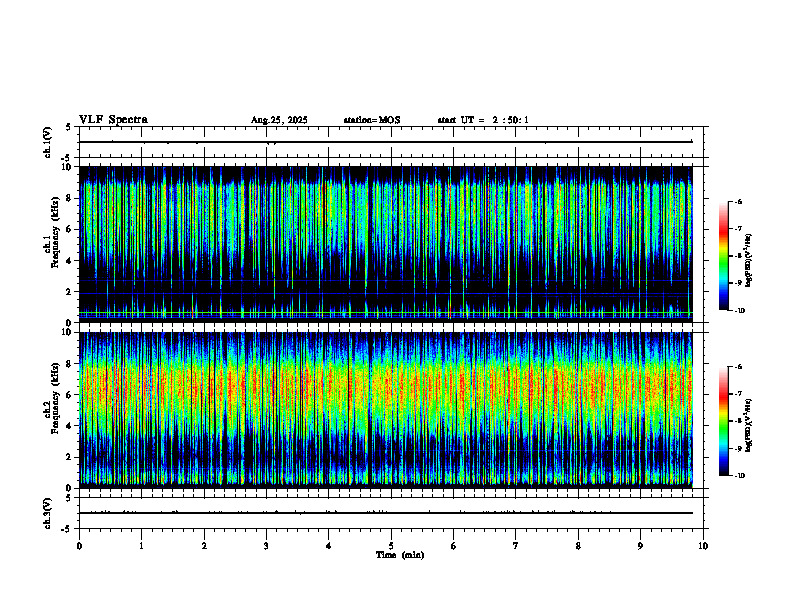The height and width of the screenshot is (612, 792).
Task: Select time axis tick label "8"
Action: (578, 546)
